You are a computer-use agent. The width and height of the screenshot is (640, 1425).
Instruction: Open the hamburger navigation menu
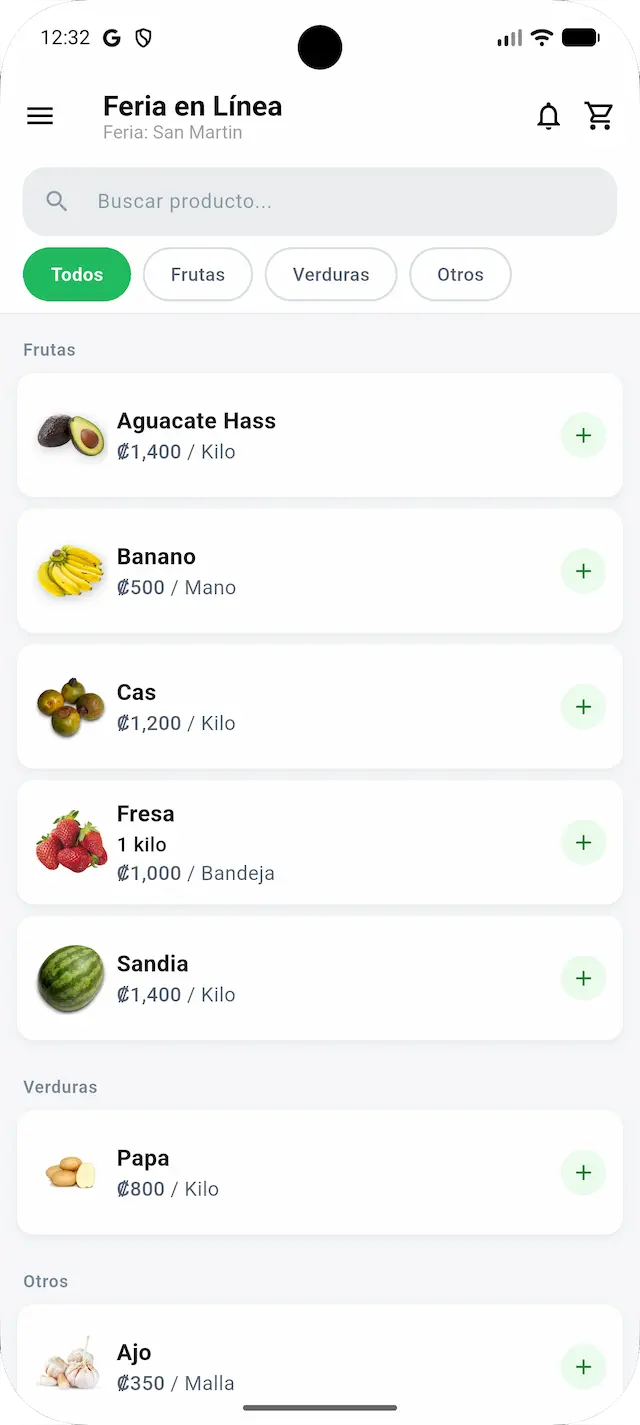40,117
